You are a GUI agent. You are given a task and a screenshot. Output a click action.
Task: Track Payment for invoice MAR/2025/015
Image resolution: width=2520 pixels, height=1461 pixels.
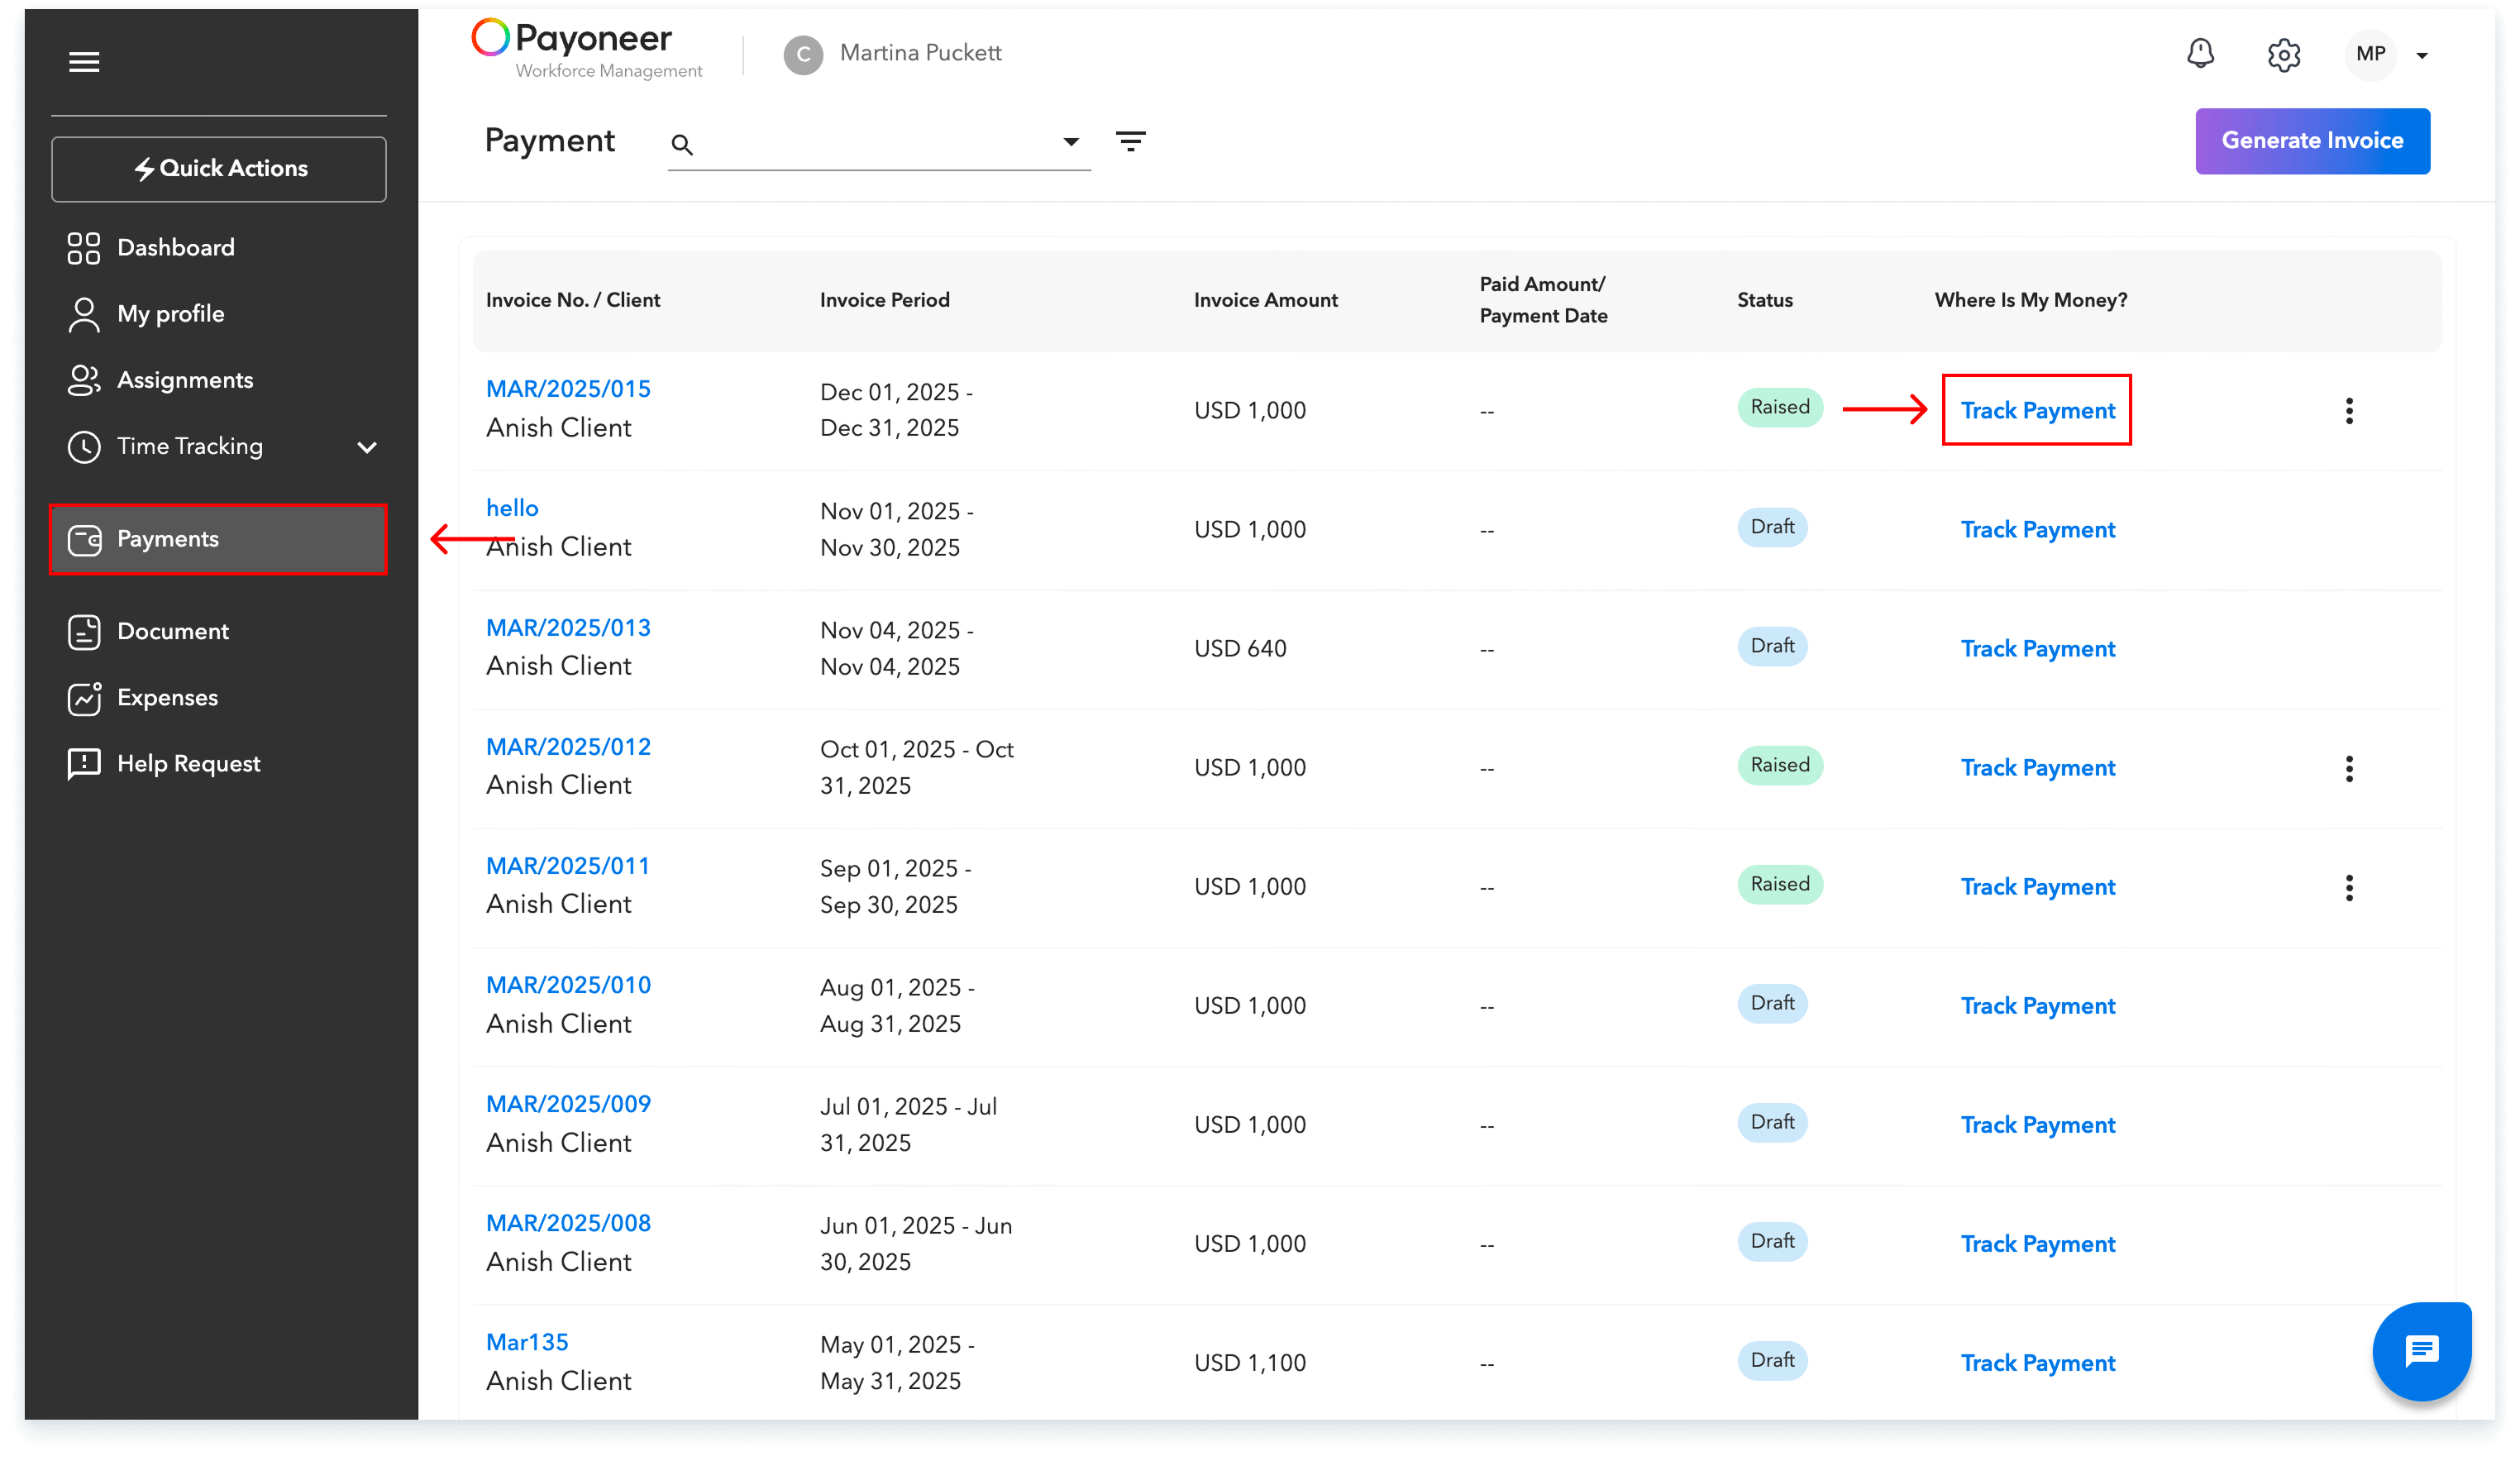(2036, 410)
